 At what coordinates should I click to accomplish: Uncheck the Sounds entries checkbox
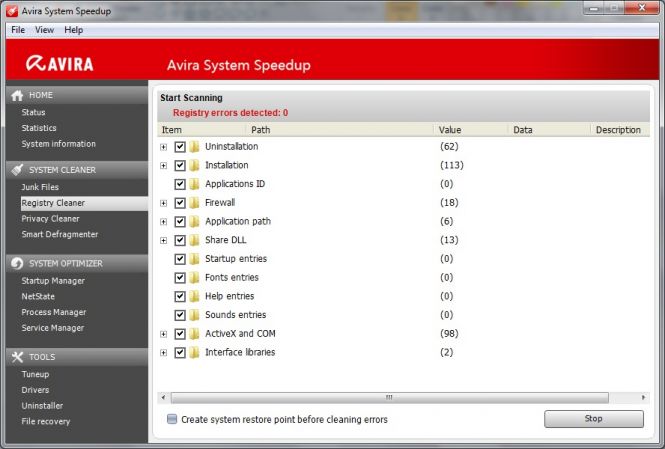click(180, 315)
